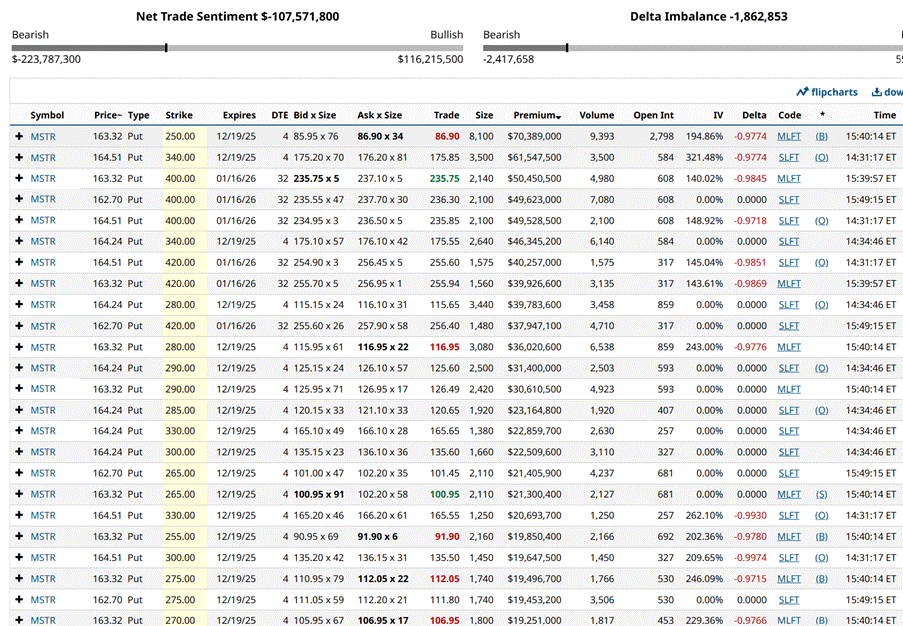903x626 pixels.
Task: Click the IV column header
Action: coord(717,115)
